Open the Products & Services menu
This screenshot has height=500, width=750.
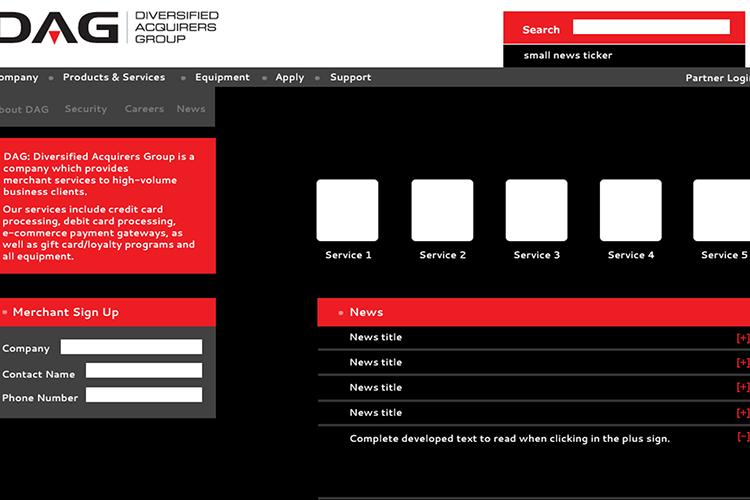click(114, 77)
